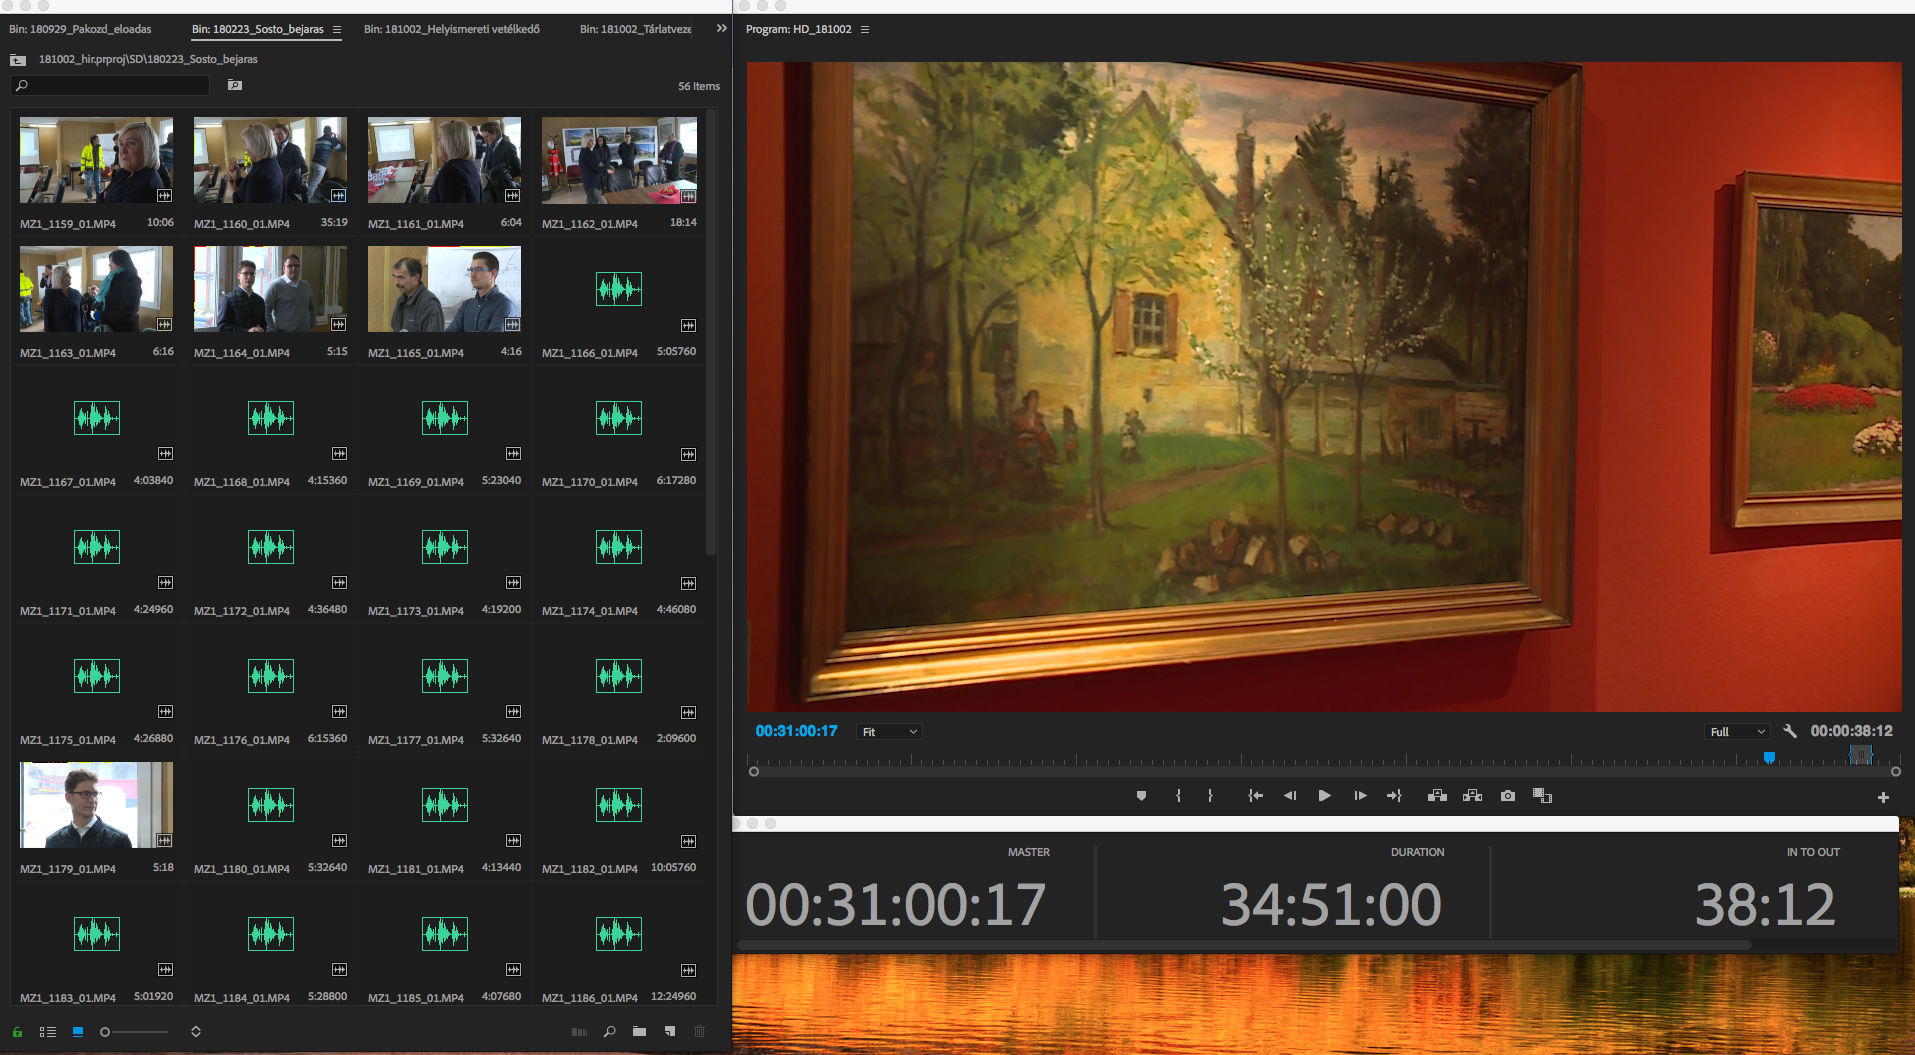1915x1055 pixels.
Task: Open the 180223_Sosto_bejaras bin panel menu
Action: pos(337,30)
